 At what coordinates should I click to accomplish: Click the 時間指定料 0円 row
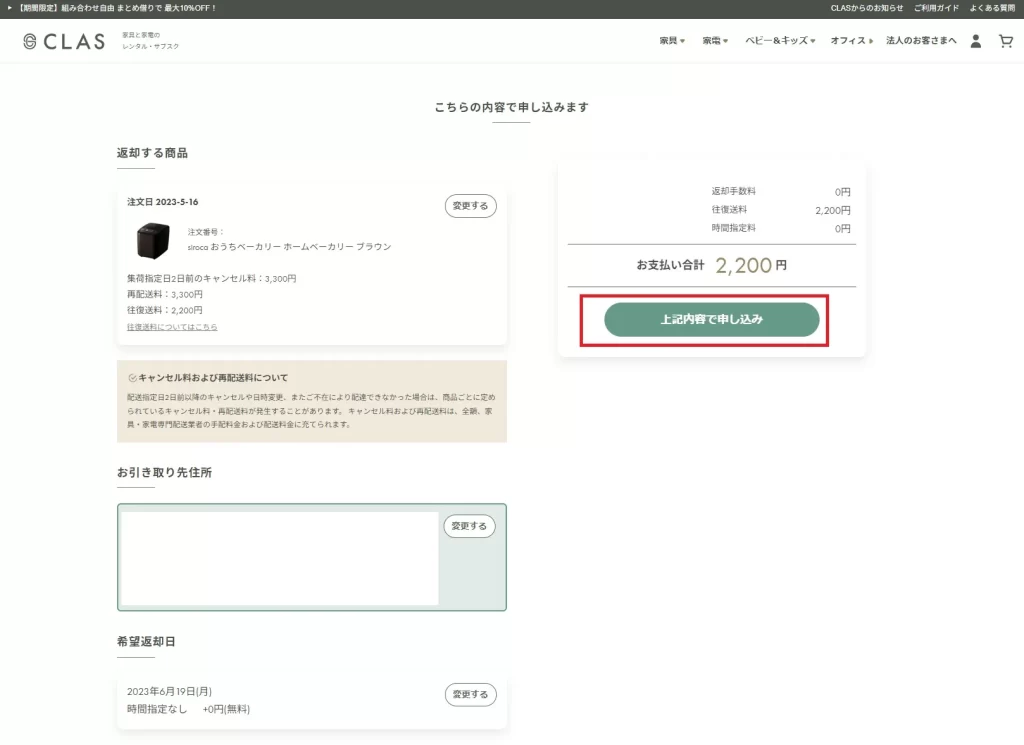point(780,229)
